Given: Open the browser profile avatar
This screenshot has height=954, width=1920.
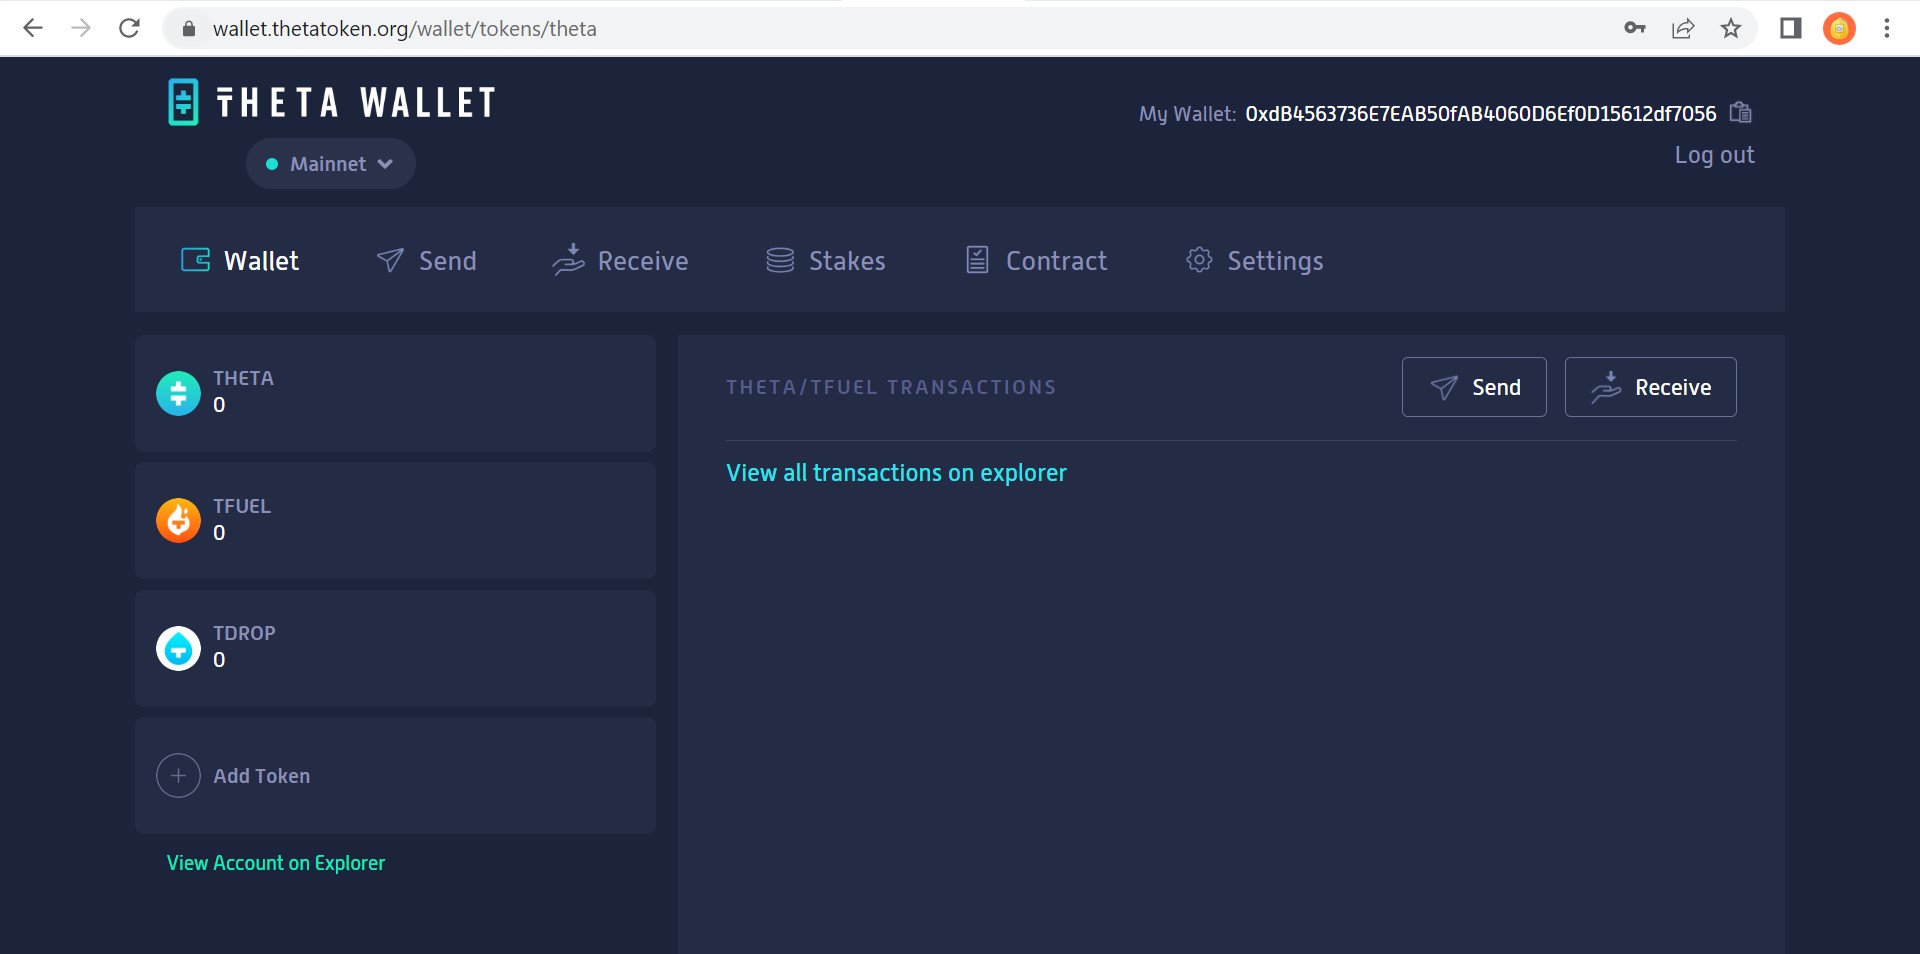Looking at the screenshot, I should tap(1839, 28).
